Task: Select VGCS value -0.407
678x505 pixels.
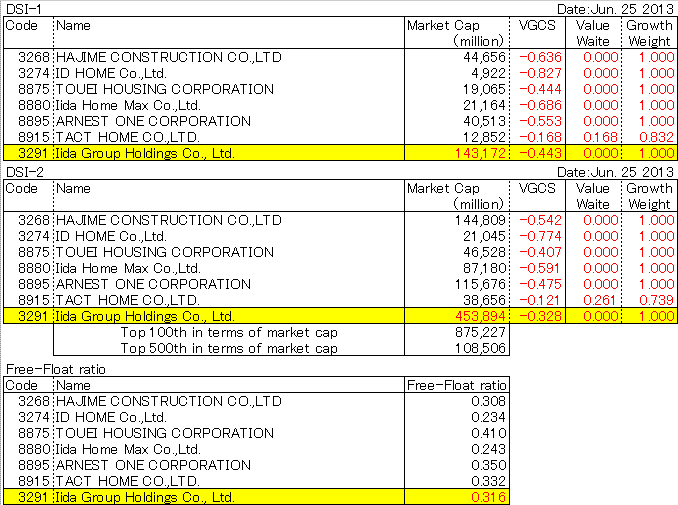Action: [x=540, y=252]
